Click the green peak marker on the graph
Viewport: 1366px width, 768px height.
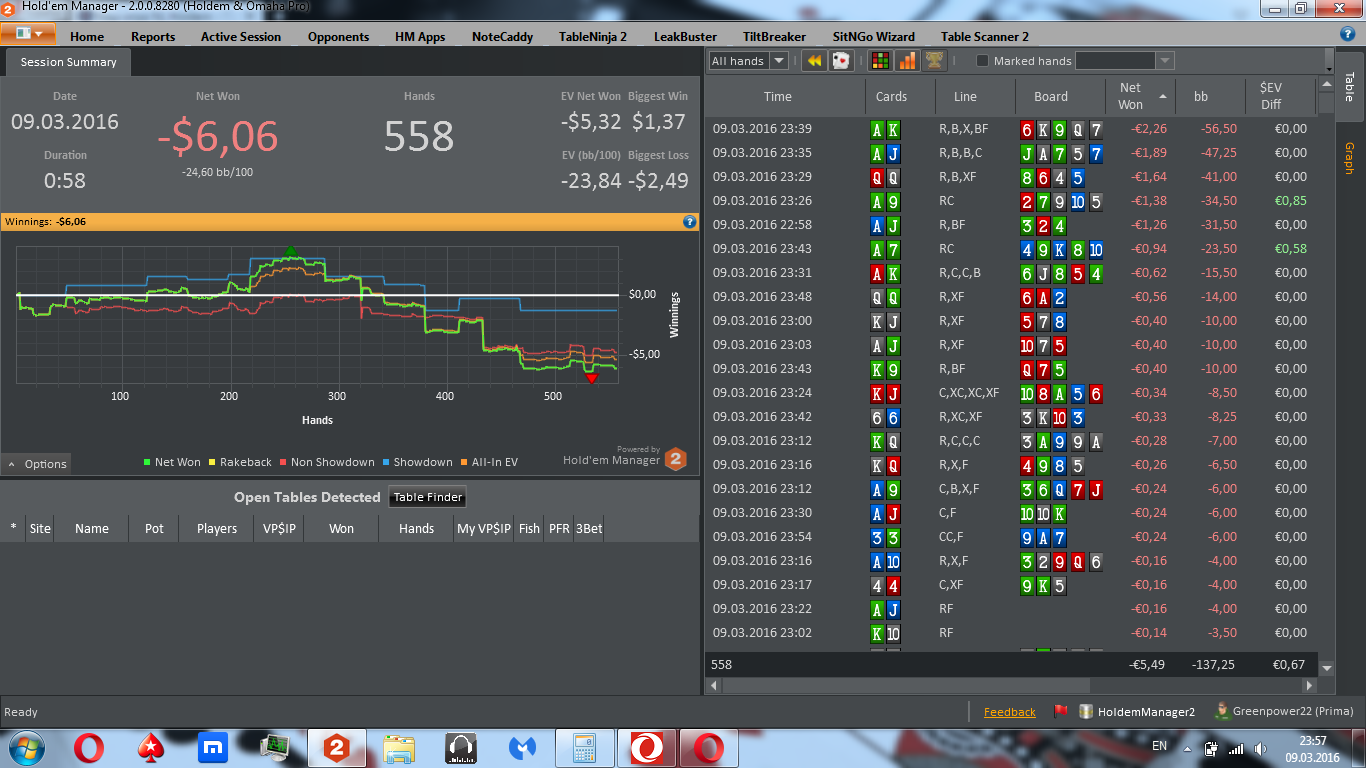coord(291,251)
